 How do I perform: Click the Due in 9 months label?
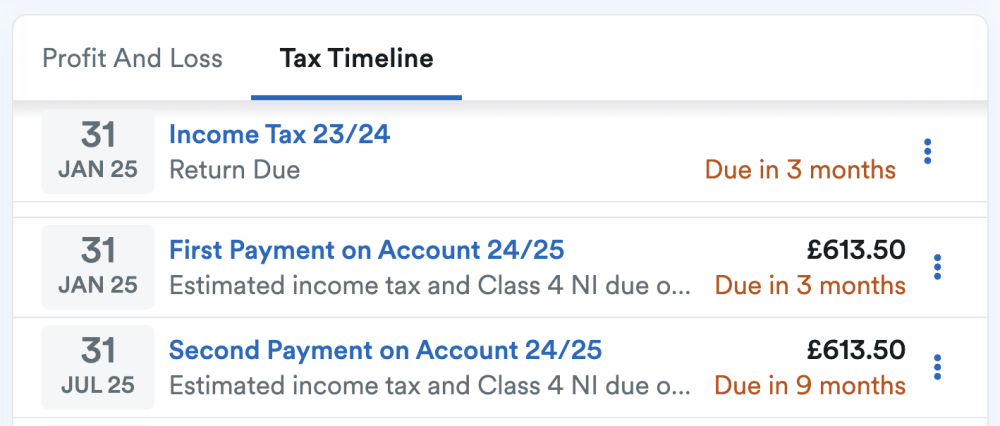(x=810, y=386)
